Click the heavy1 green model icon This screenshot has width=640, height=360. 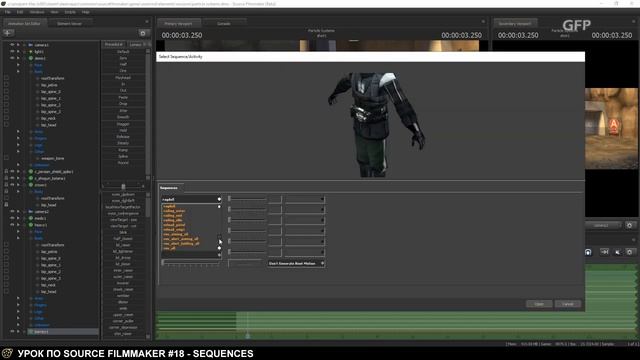[31, 225]
